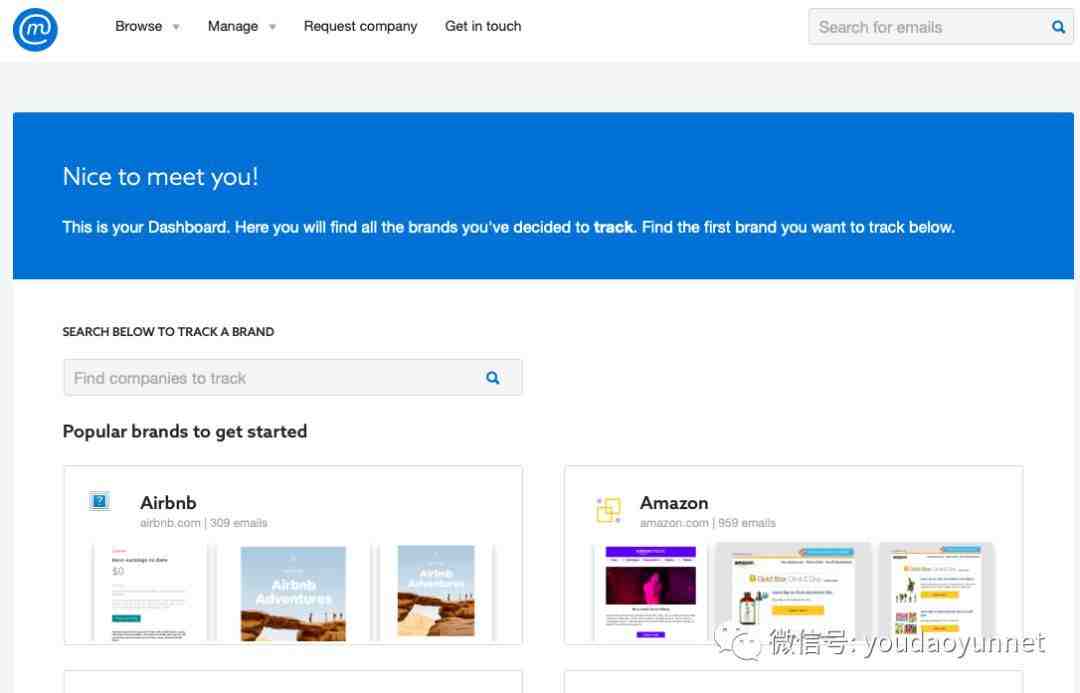Image resolution: width=1080 pixels, height=693 pixels.
Task: Click 'airbnb.com | 309 emails' text
Action: click(203, 523)
